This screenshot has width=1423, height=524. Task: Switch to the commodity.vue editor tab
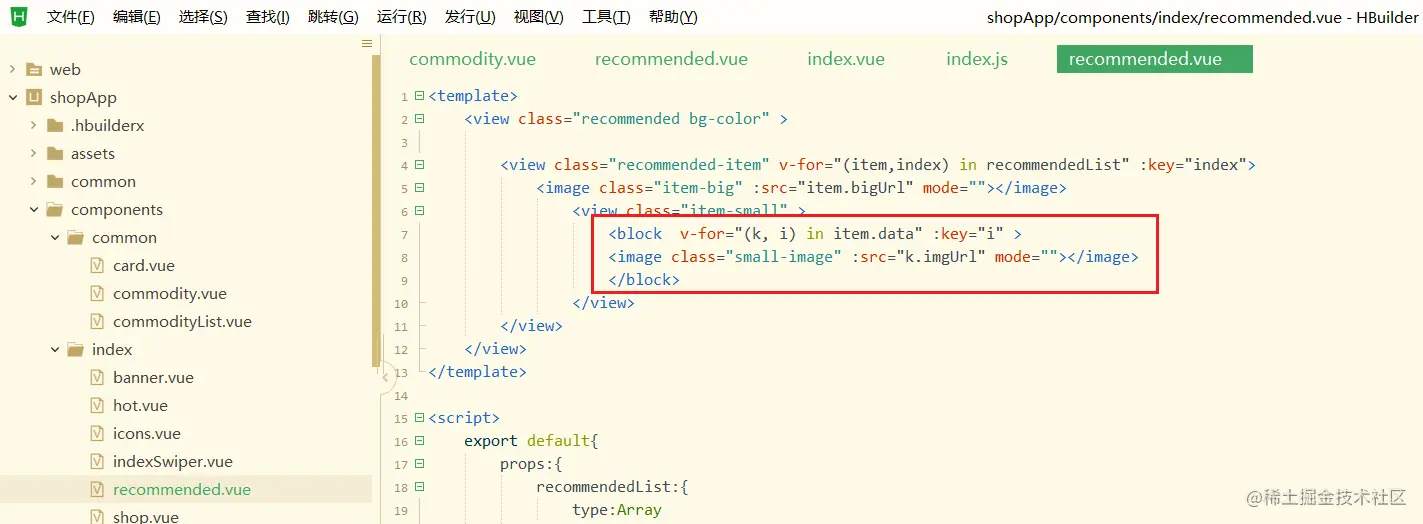click(472, 59)
